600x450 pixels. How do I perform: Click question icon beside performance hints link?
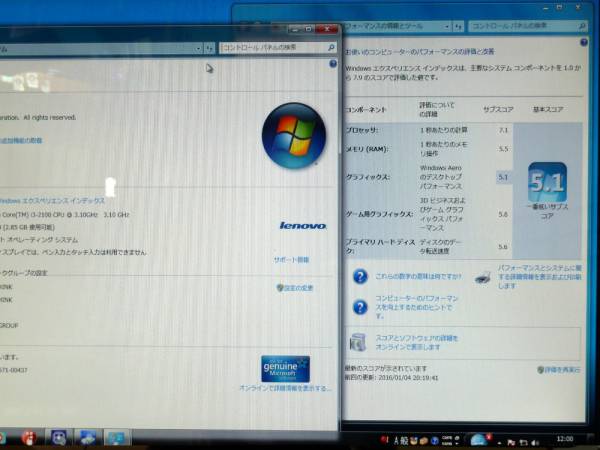(360, 307)
